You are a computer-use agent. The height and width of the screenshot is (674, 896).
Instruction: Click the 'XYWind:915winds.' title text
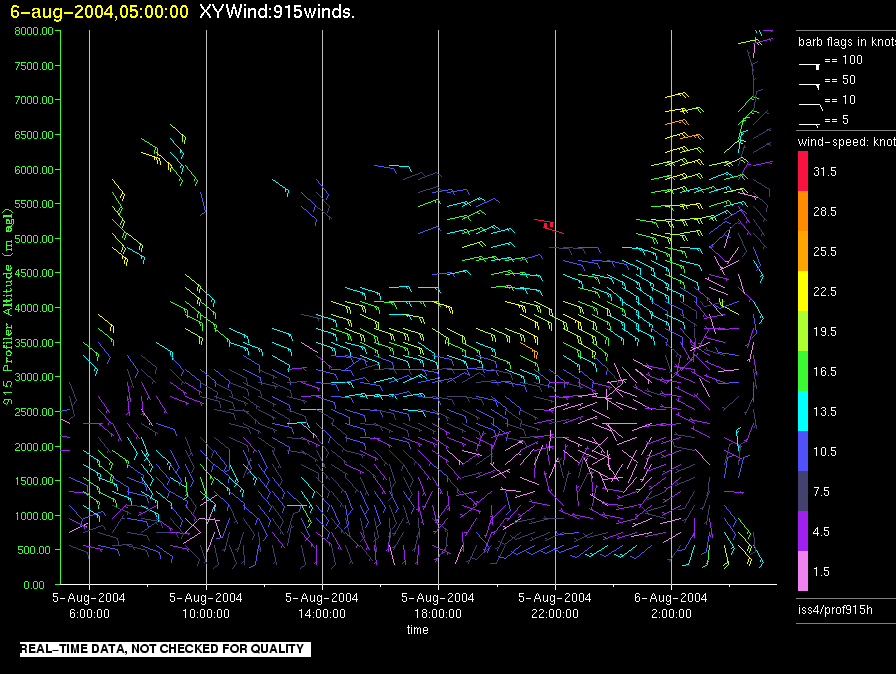(x=277, y=11)
